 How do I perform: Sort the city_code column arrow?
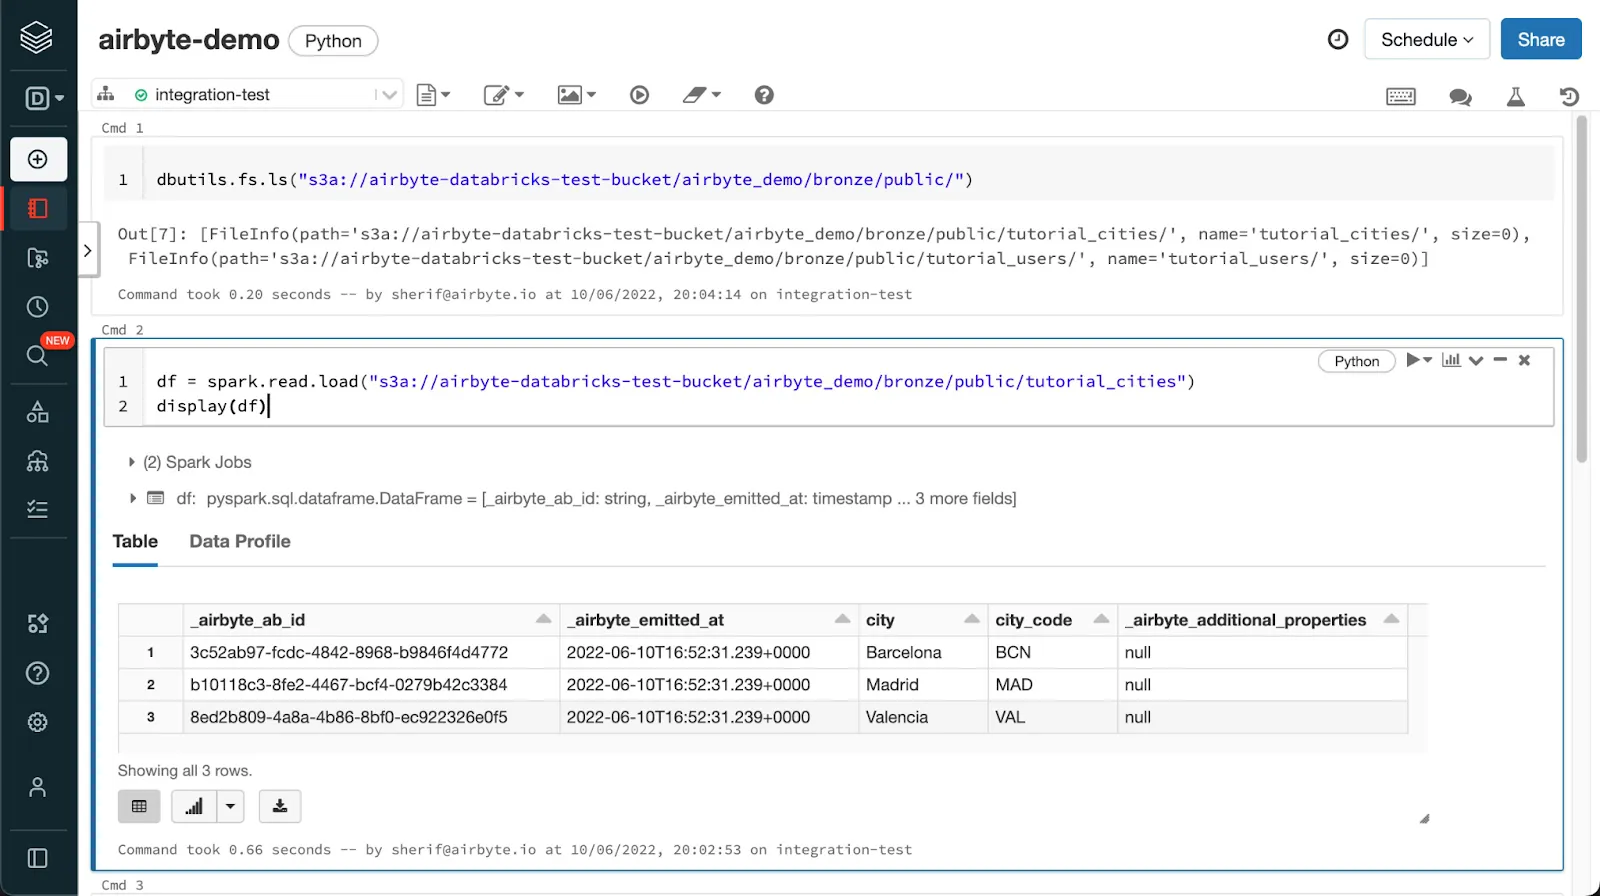pos(1101,619)
